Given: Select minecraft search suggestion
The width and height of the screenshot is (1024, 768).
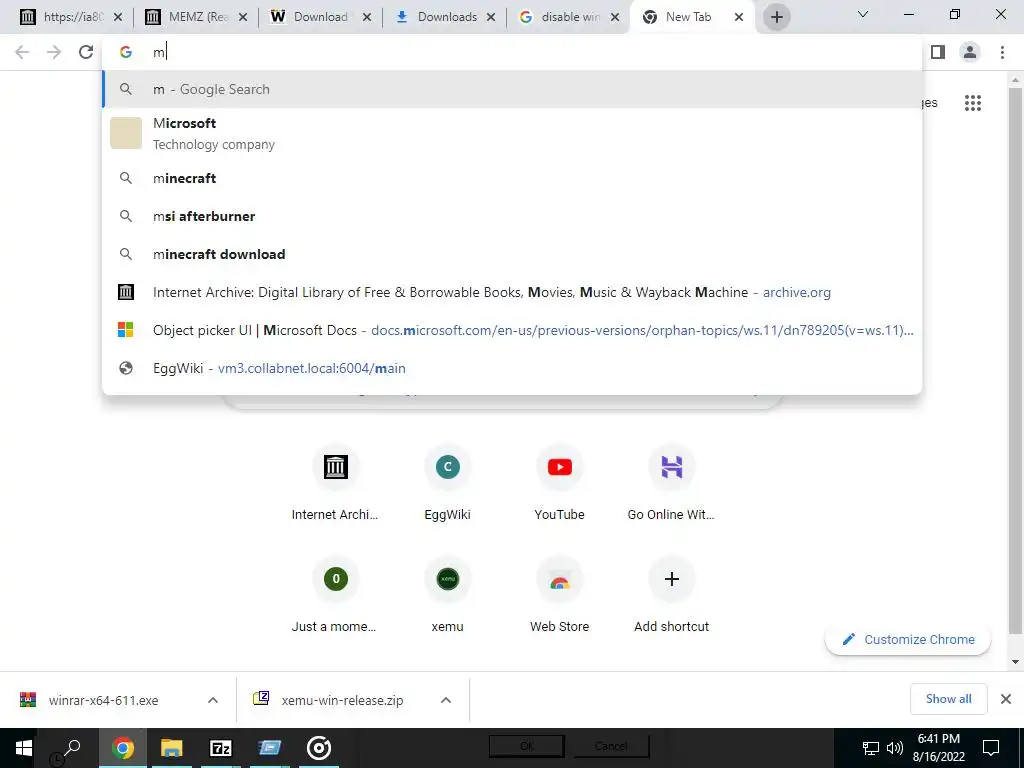Looking at the screenshot, I should 512,178.
